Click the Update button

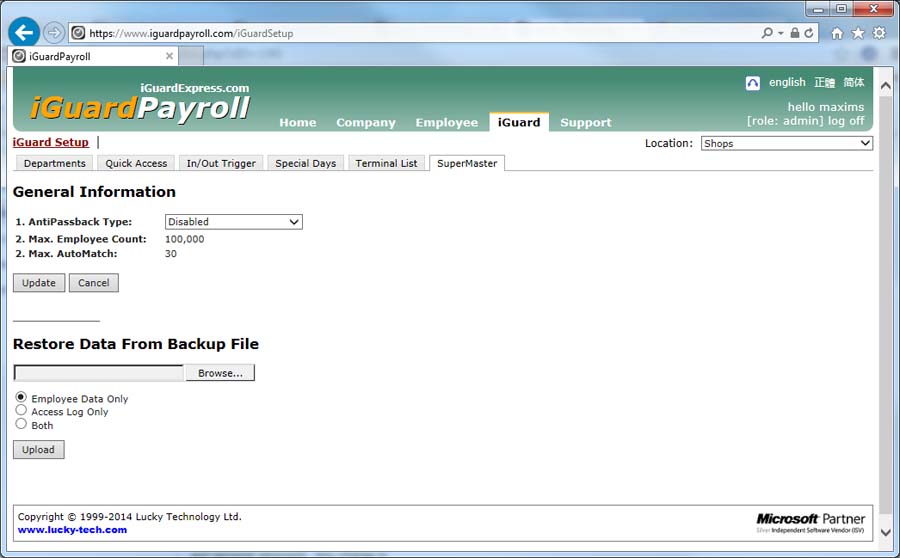[39, 282]
